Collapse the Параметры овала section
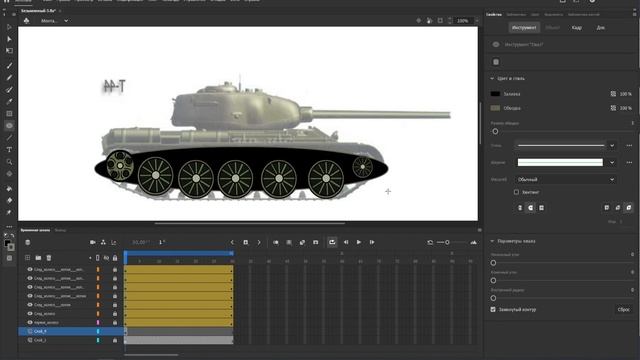 pos(492,241)
